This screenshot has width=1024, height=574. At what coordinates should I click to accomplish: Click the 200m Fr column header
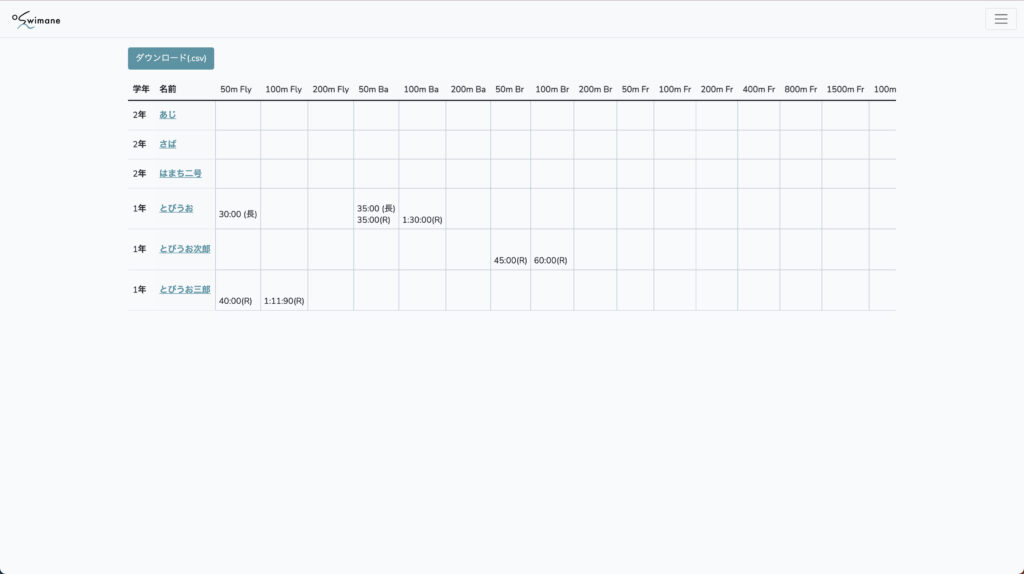(x=717, y=89)
